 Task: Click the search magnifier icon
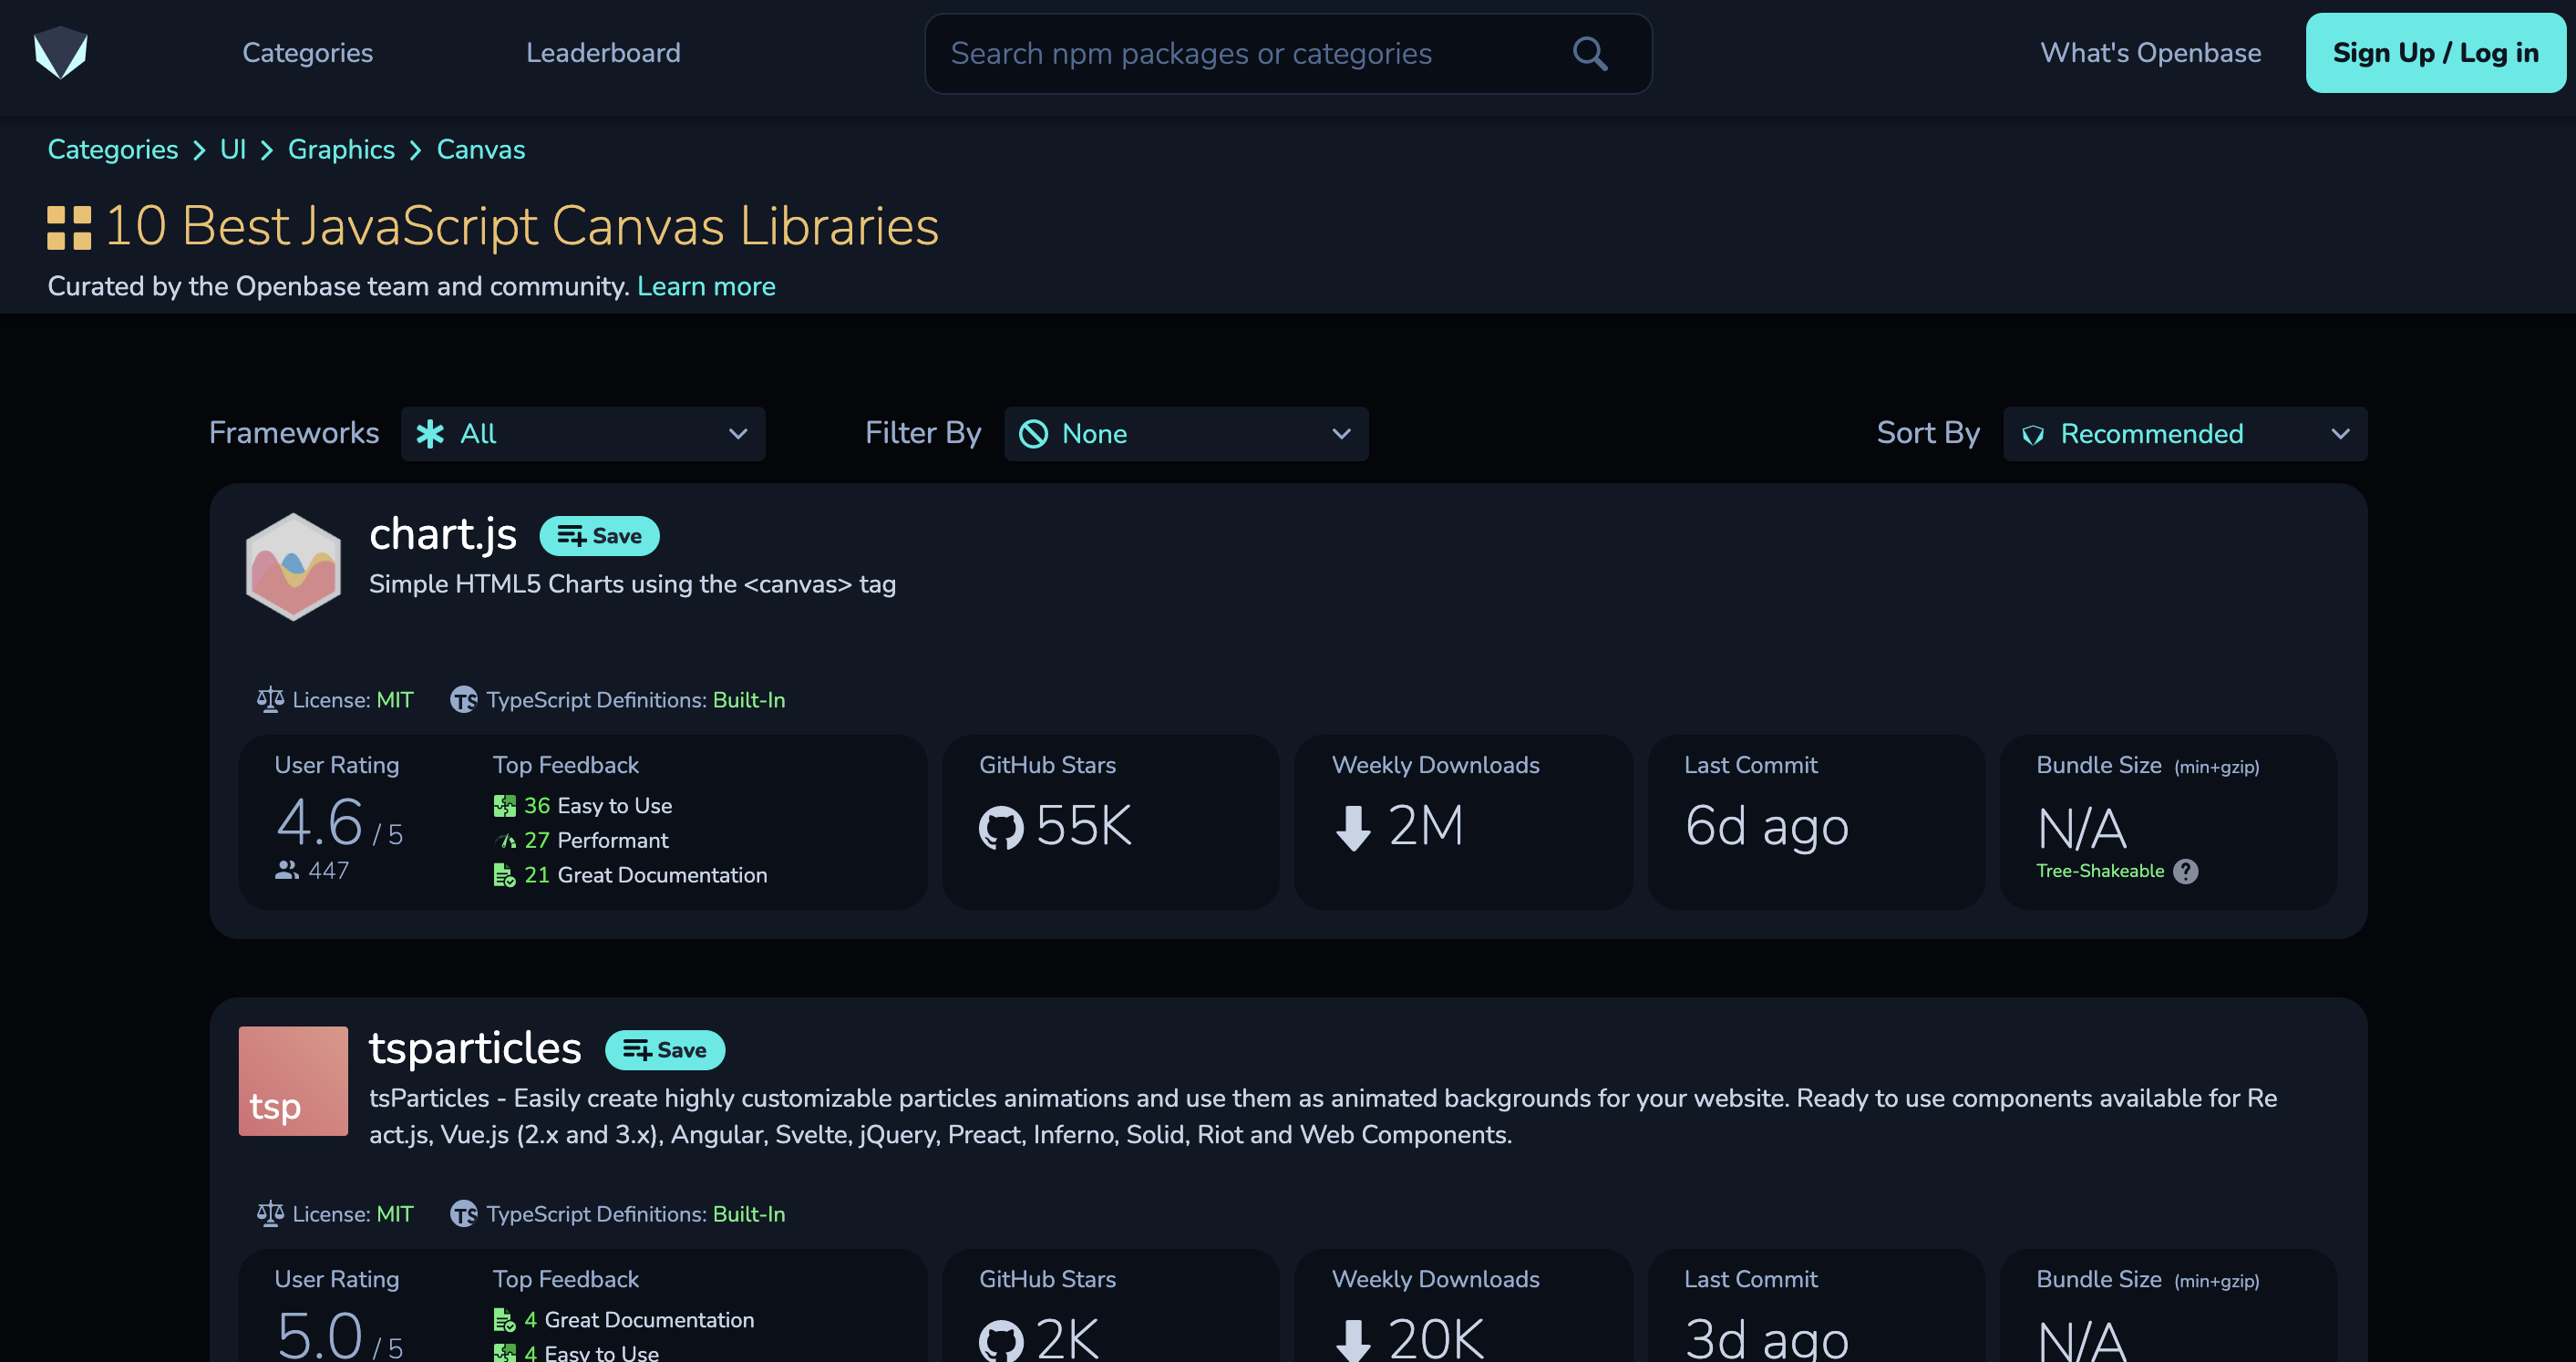pyautogui.click(x=1589, y=53)
